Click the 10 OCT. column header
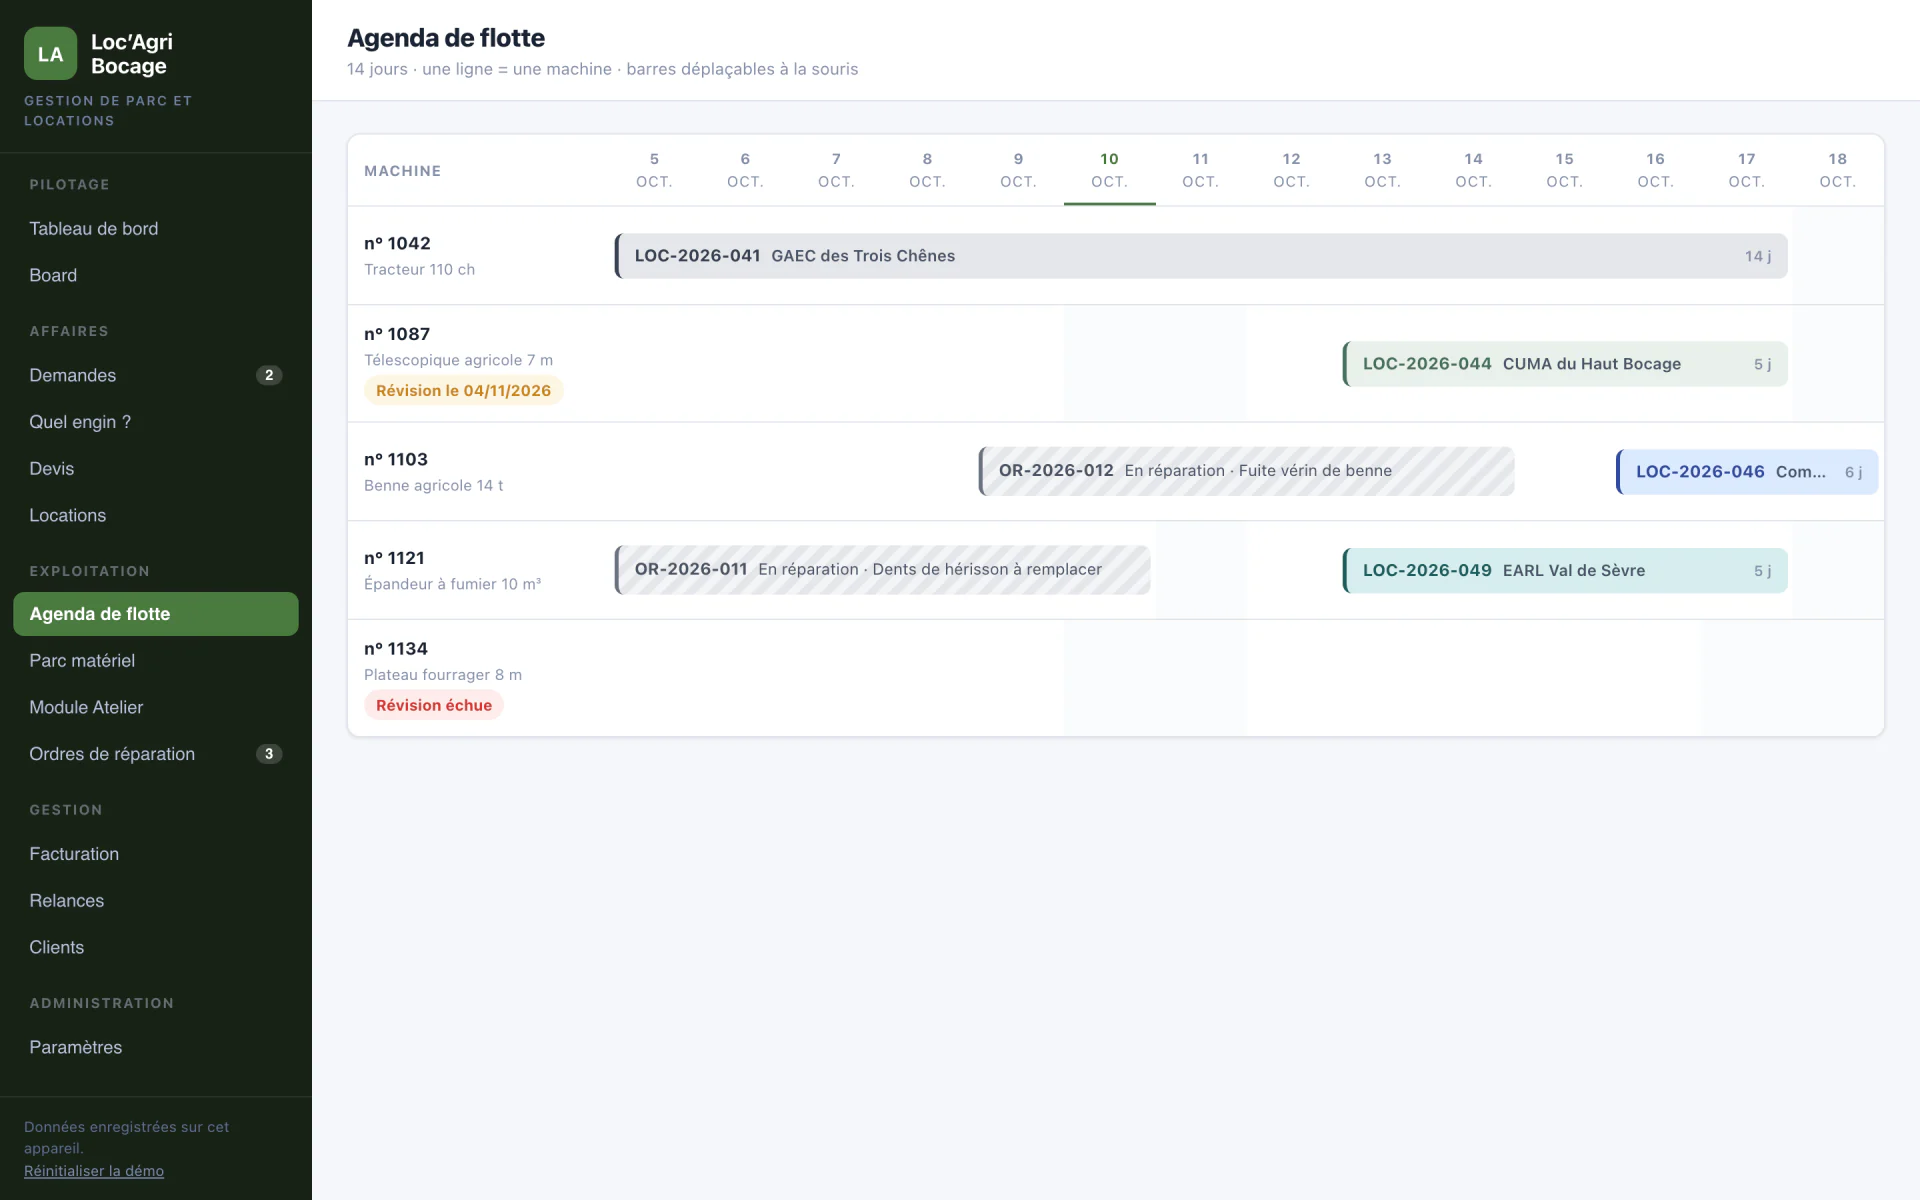This screenshot has height=1200, width=1920. point(1109,170)
